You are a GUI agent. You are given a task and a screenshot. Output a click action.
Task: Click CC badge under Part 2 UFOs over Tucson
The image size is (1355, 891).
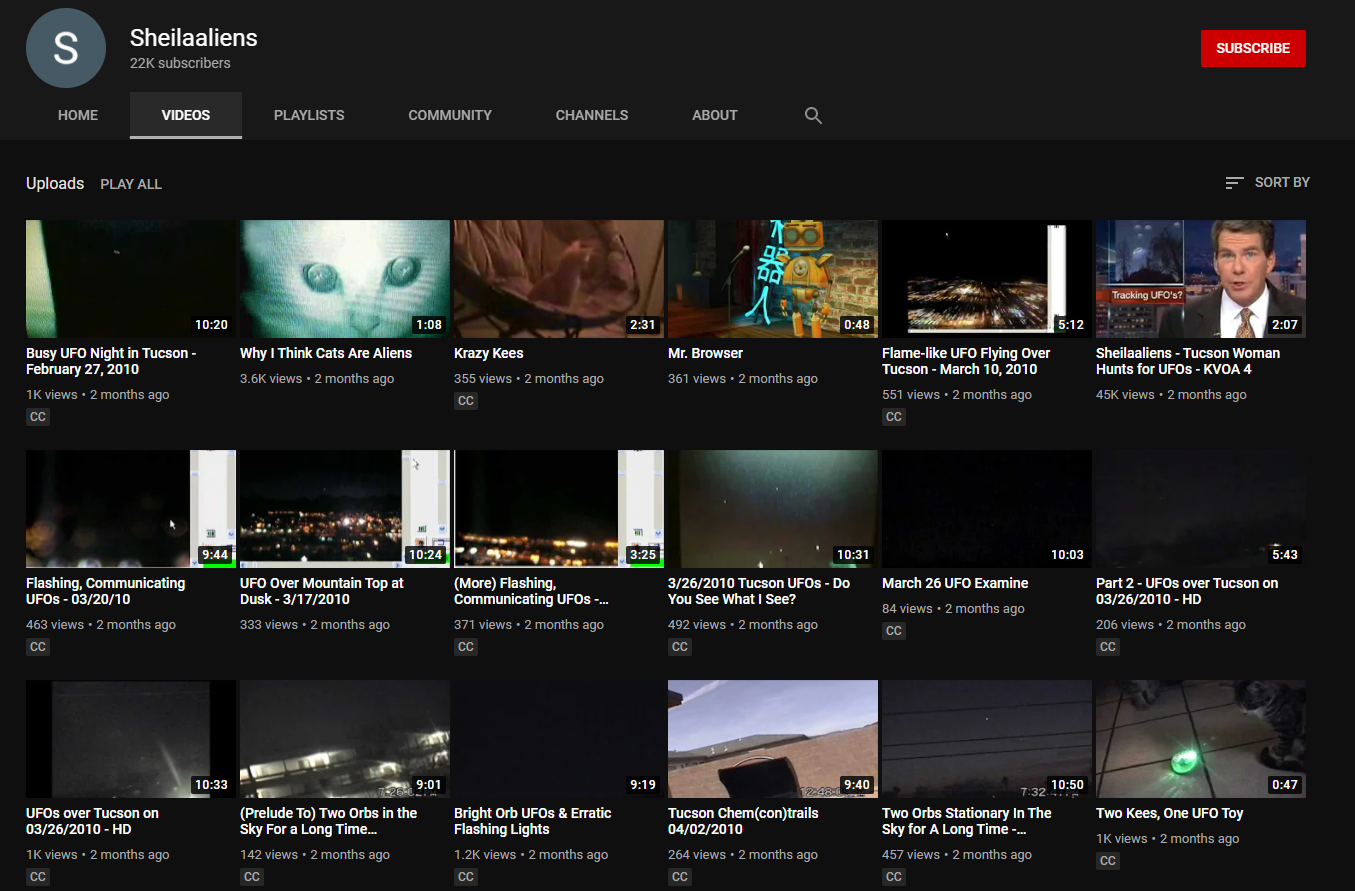click(1108, 647)
